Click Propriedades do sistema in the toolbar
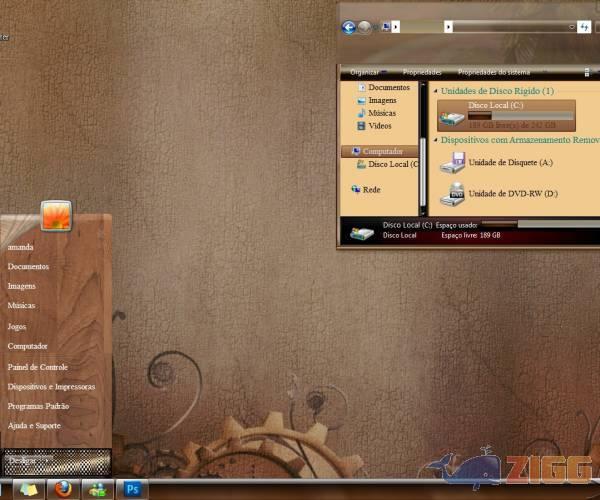The height and width of the screenshot is (500, 600). 492,72
